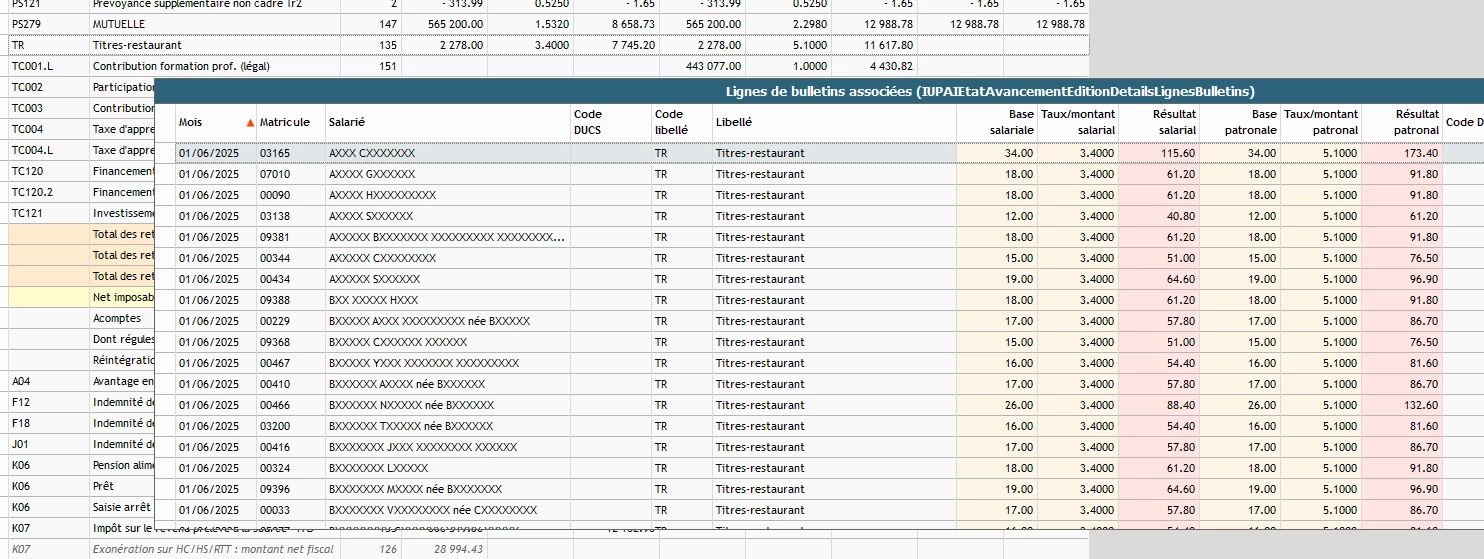Viewport: 1484px width, 559px height.
Task: Click the TC004 code in background table
Action: point(27,129)
